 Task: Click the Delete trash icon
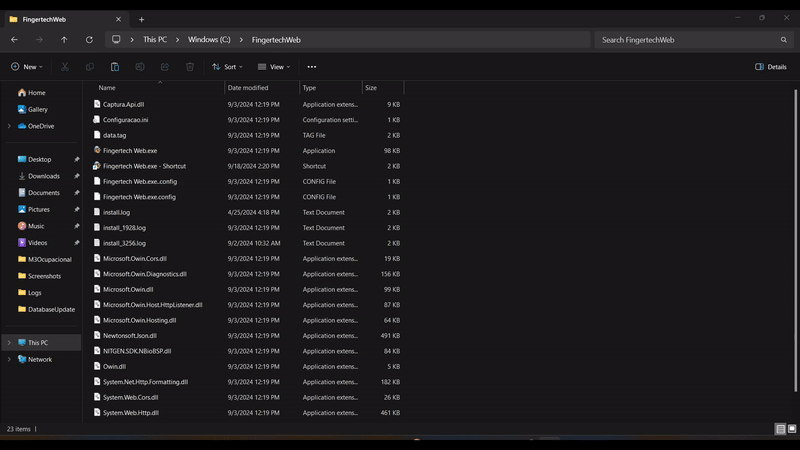190,67
